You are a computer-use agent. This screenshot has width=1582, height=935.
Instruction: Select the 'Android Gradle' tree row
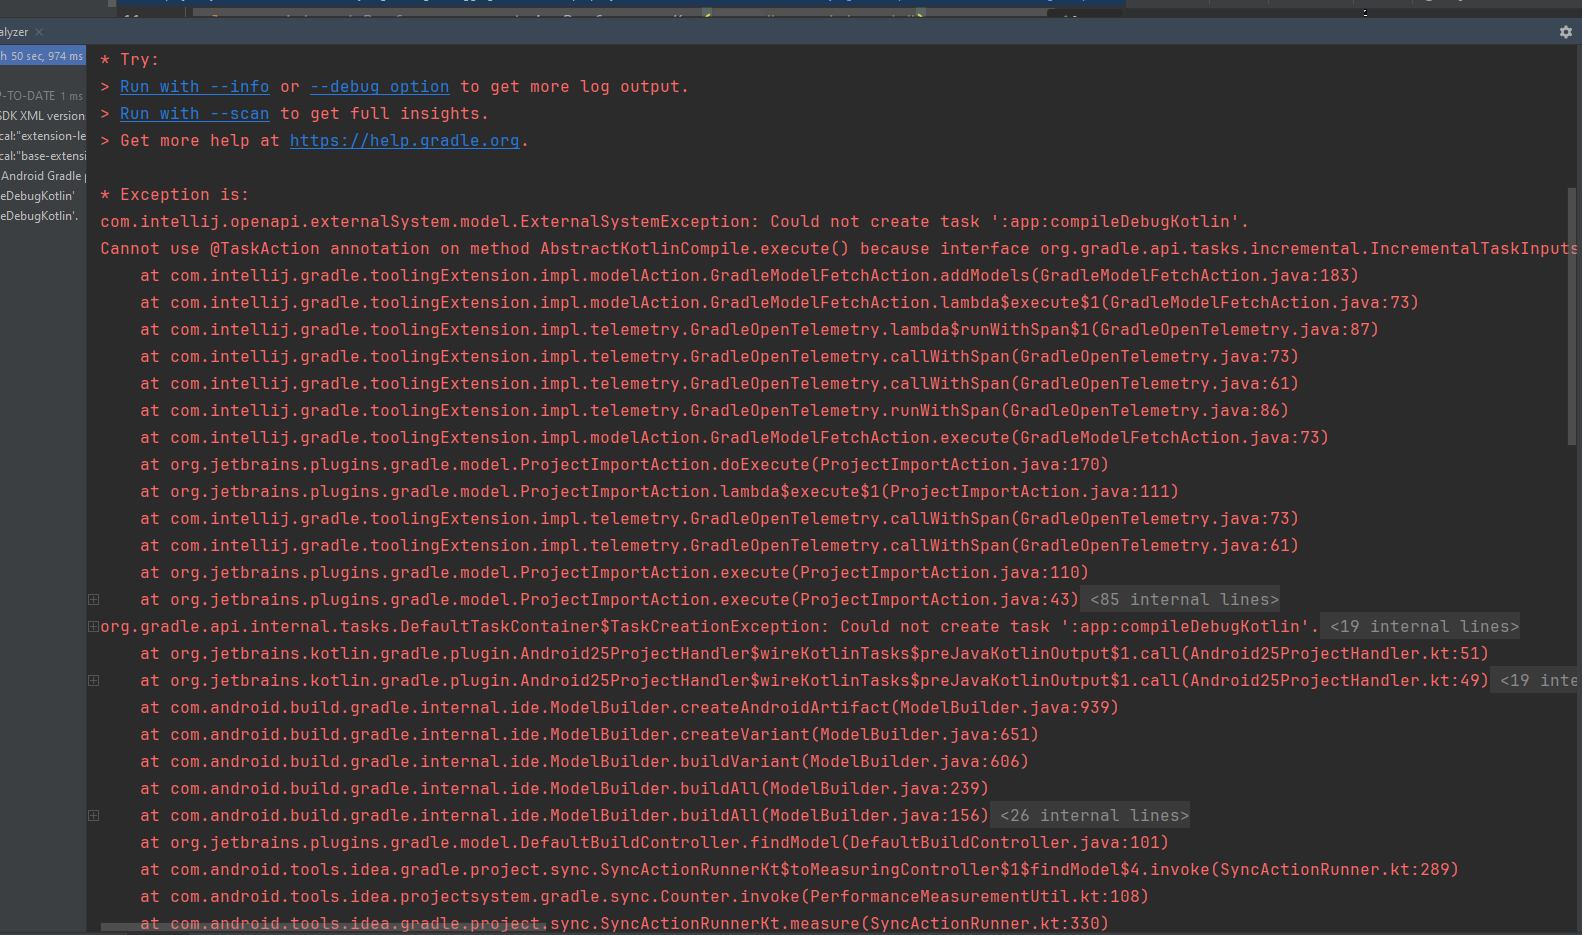click(43, 176)
